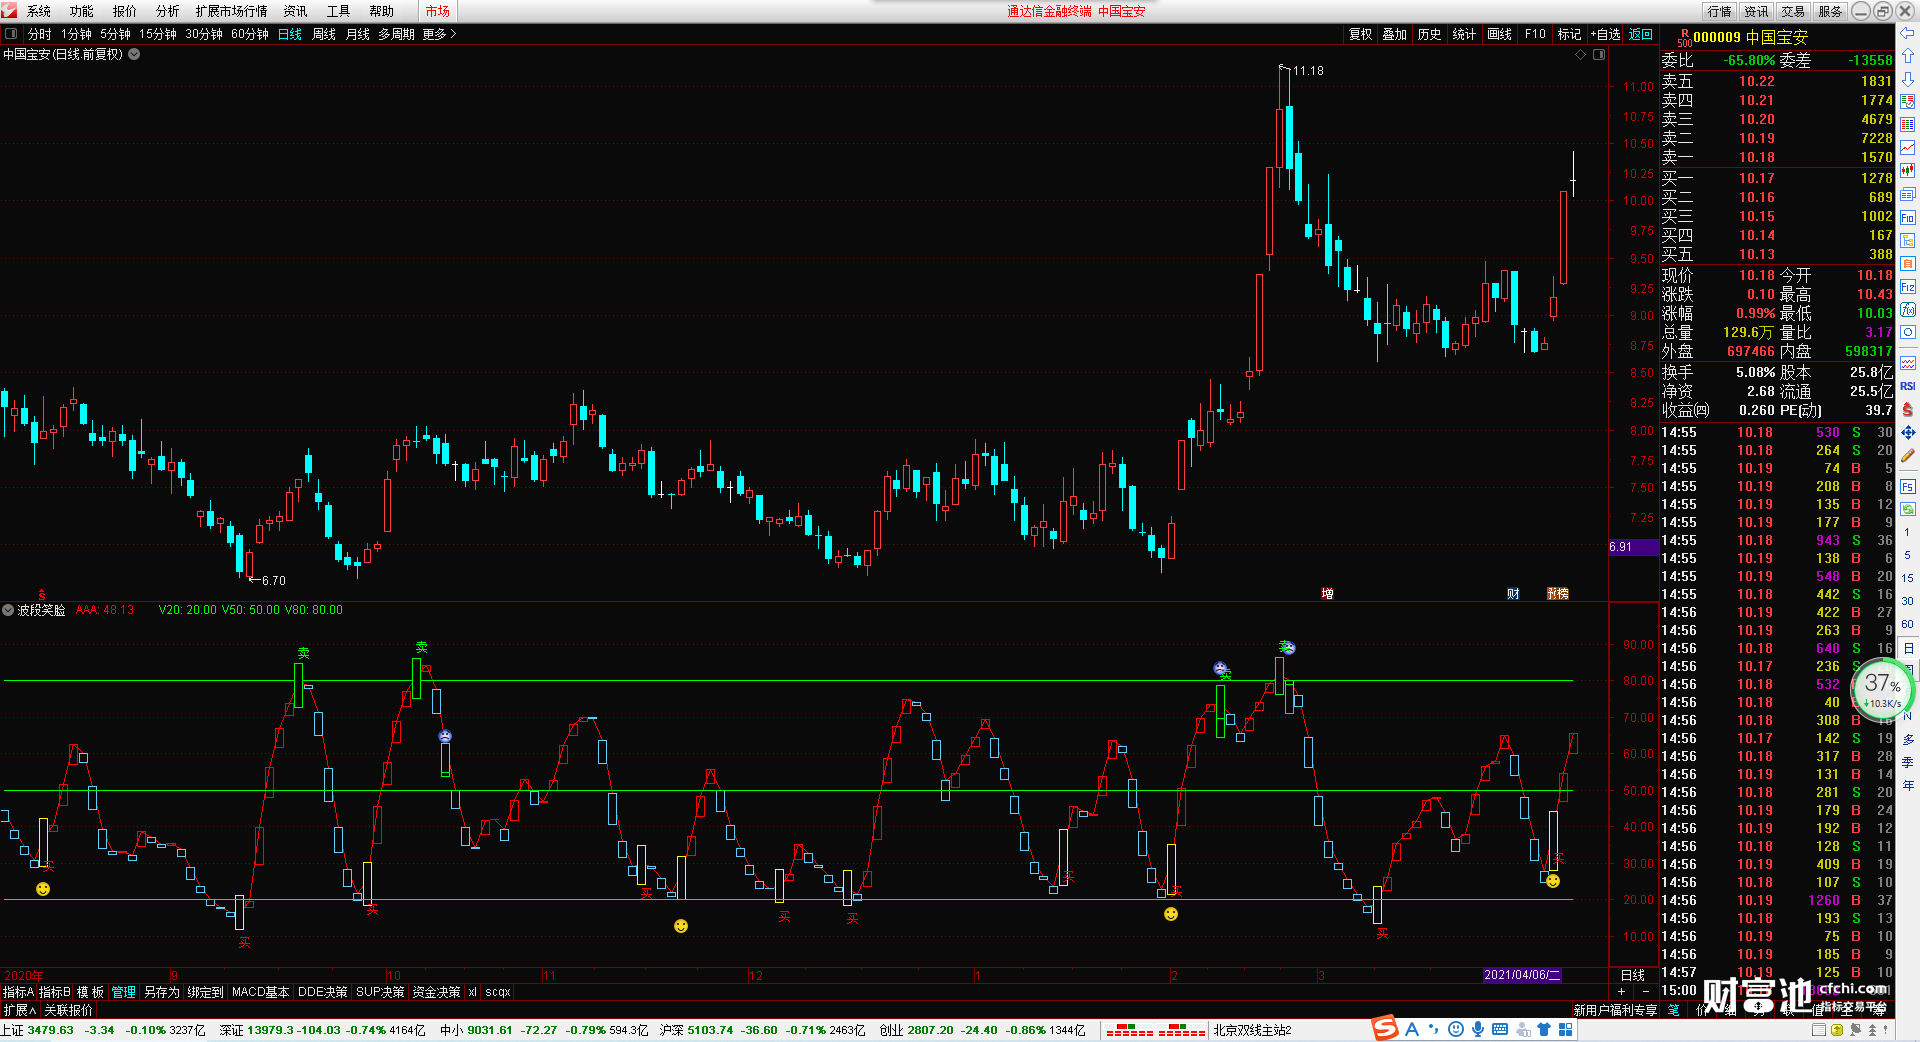Switch to the 周线 weekly chart
1920x1042 pixels.
pos(324,34)
